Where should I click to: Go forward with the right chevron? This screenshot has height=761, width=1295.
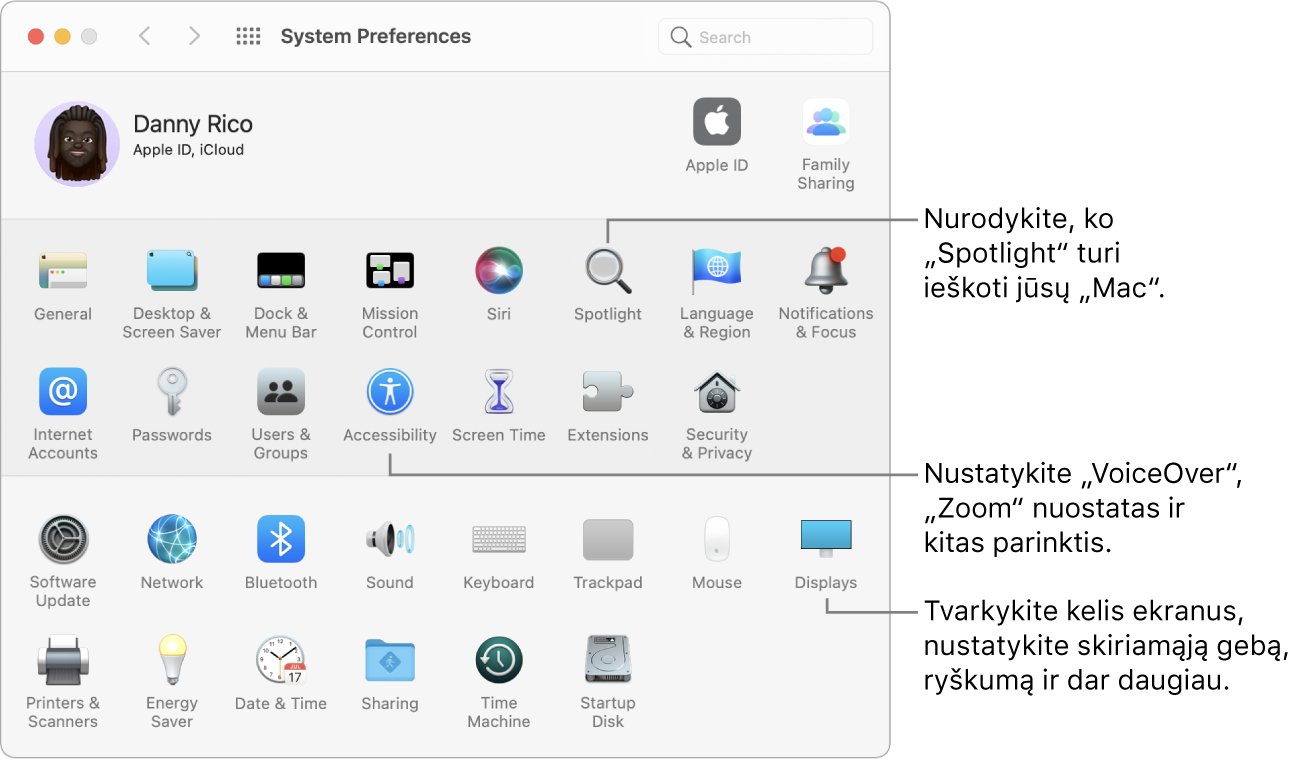click(x=195, y=37)
